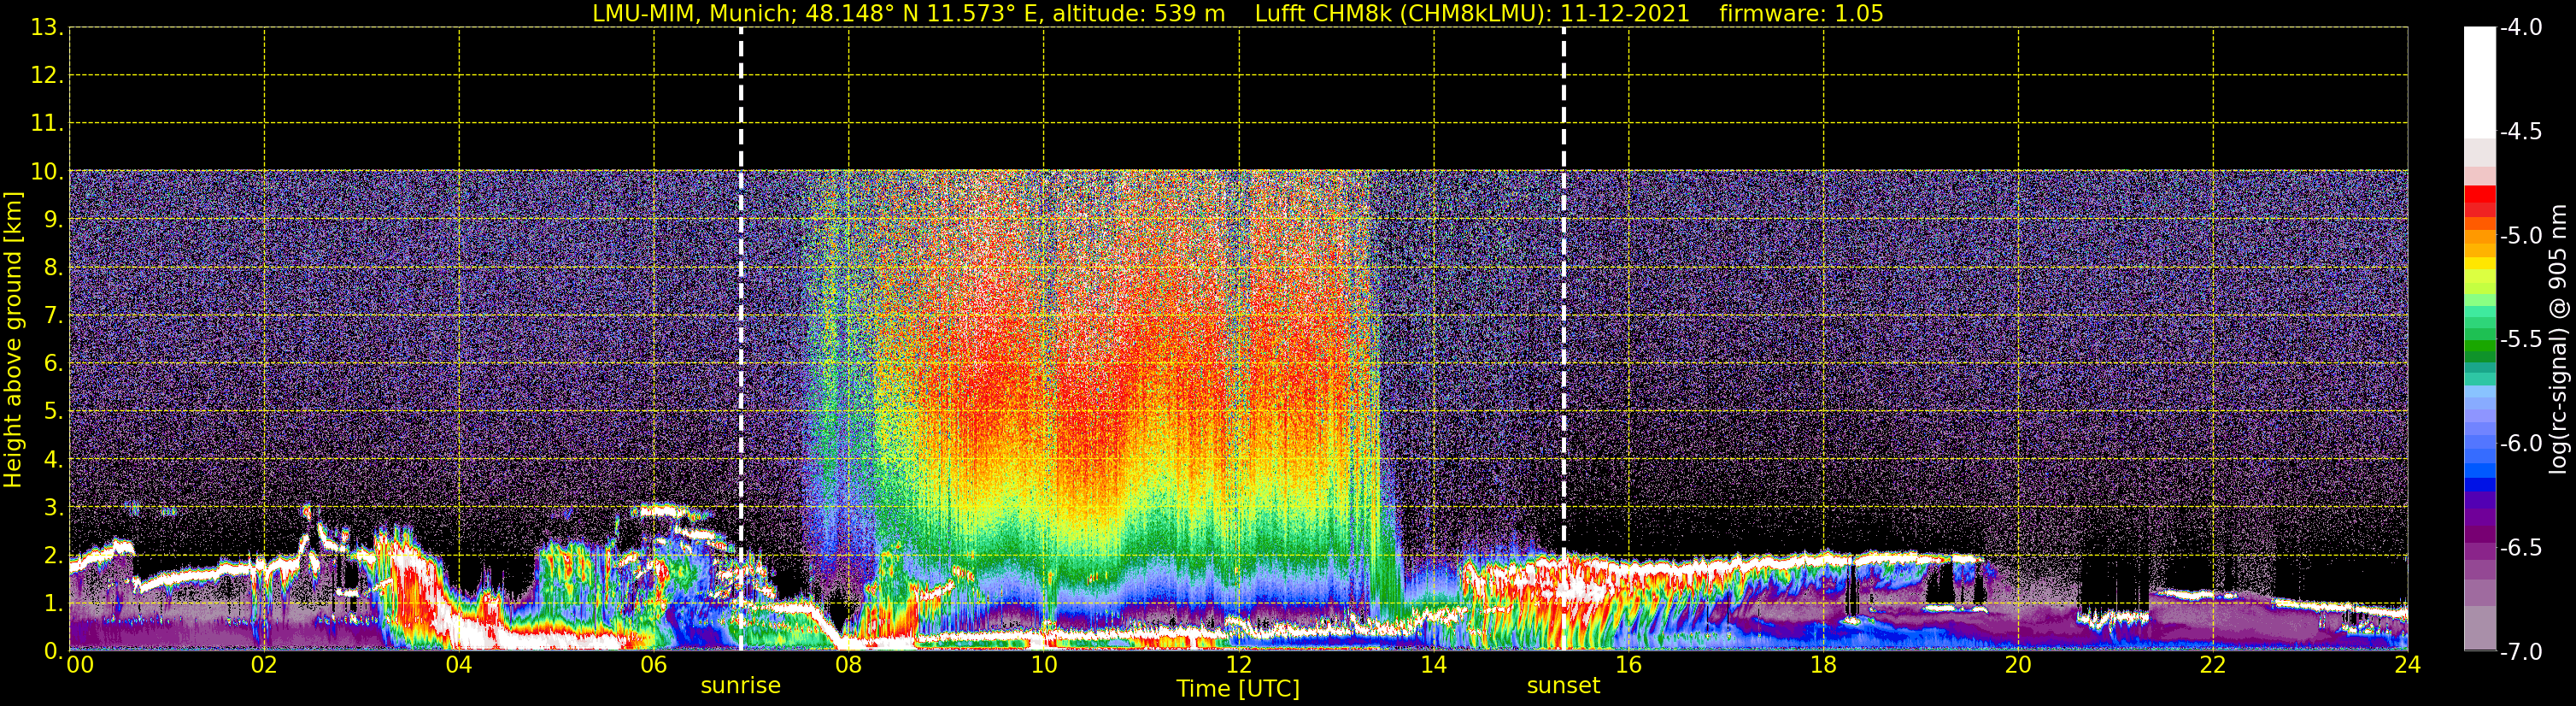Click the time tick label '10' on time axis
Viewport: 2576px width, 706px height.
click(1043, 665)
